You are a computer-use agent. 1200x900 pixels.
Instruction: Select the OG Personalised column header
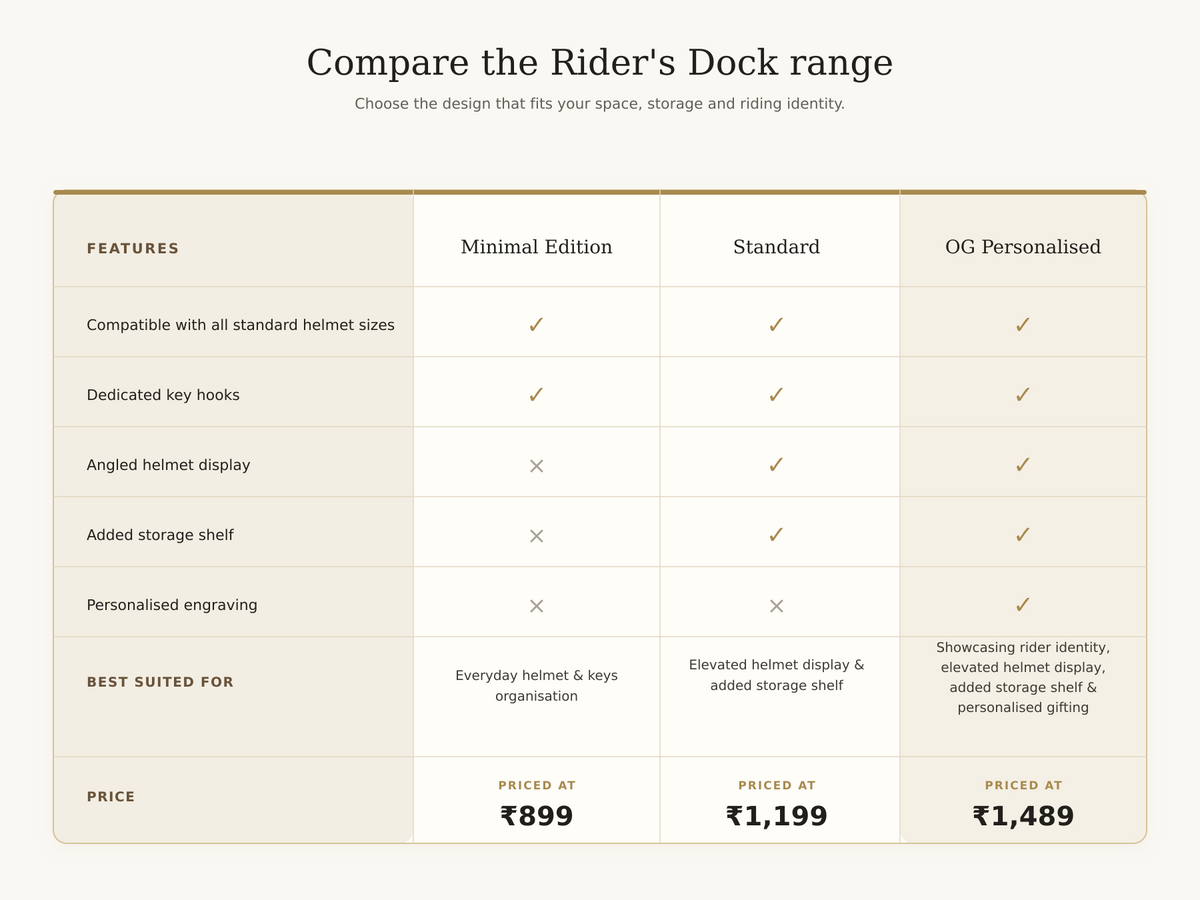[1023, 247]
